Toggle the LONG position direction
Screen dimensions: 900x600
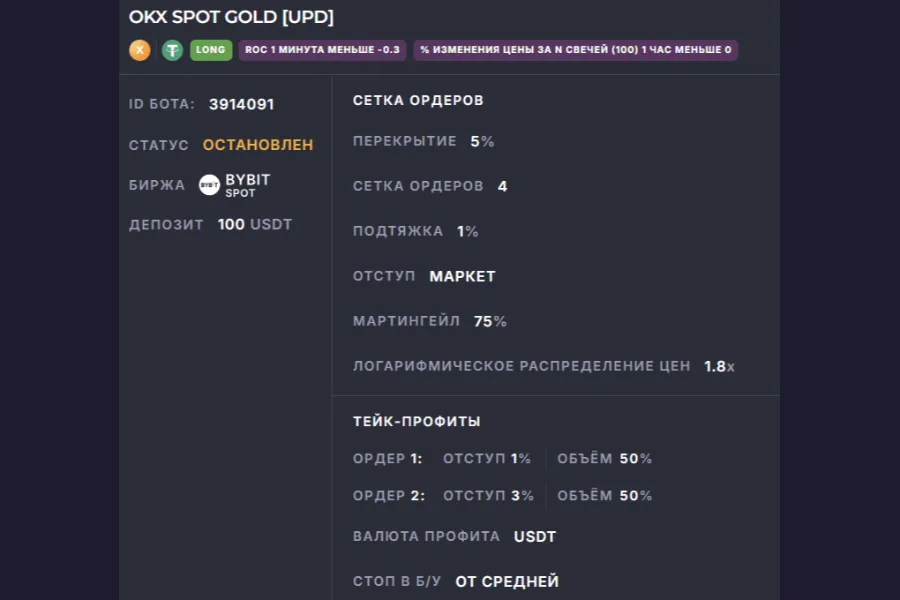click(x=210, y=49)
